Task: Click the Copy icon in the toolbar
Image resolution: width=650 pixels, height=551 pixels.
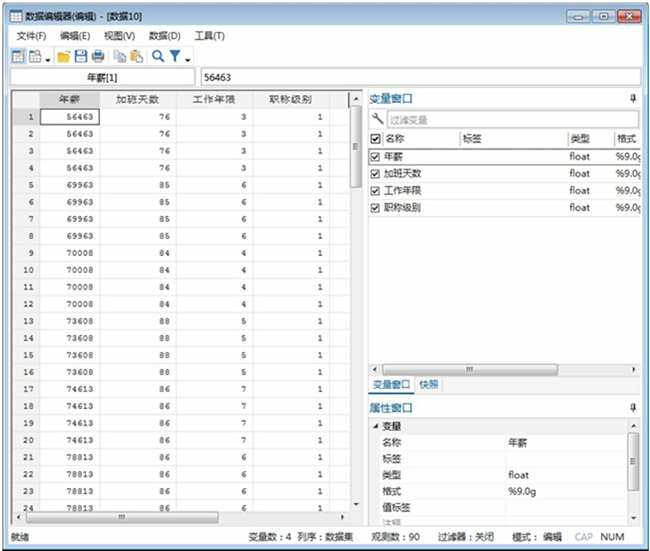Action: 120,57
